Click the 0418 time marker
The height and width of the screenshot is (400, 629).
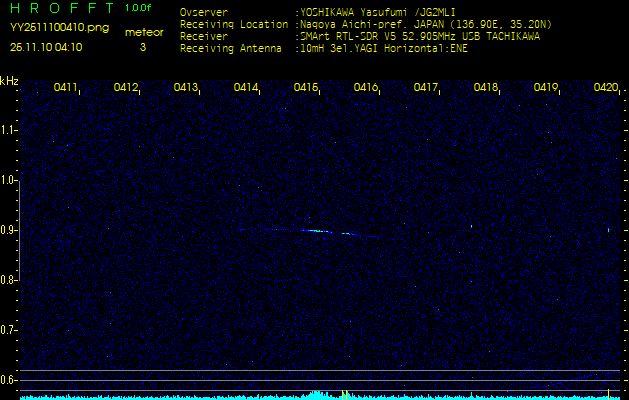pyautogui.click(x=486, y=88)
